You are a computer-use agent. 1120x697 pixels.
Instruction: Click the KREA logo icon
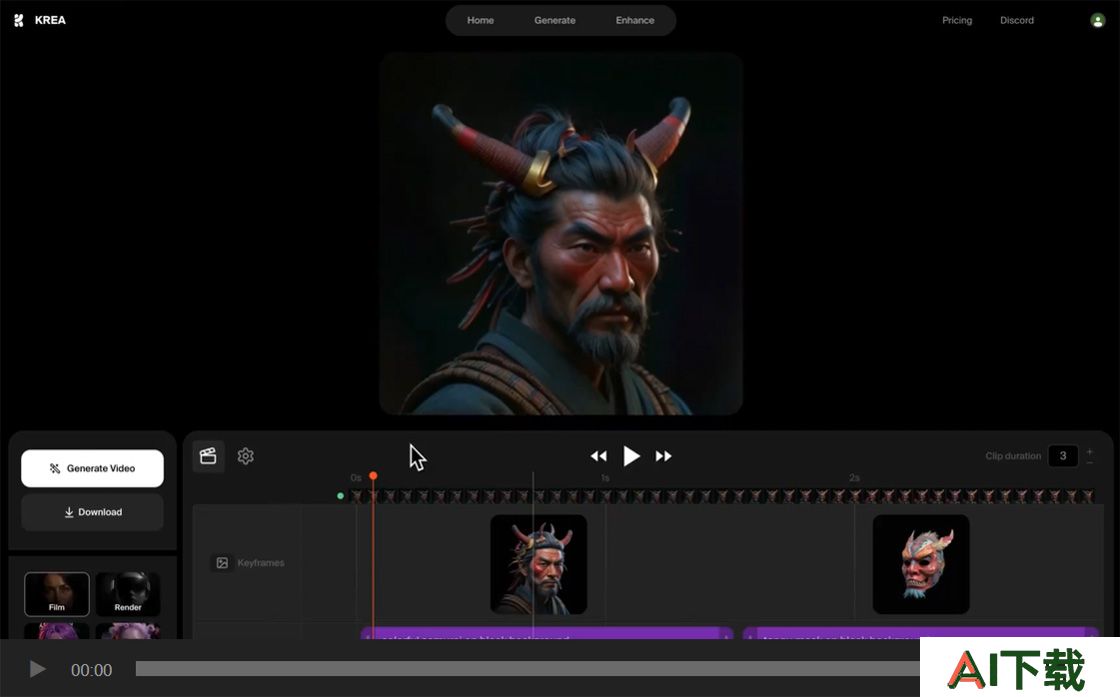click(19, 21)
